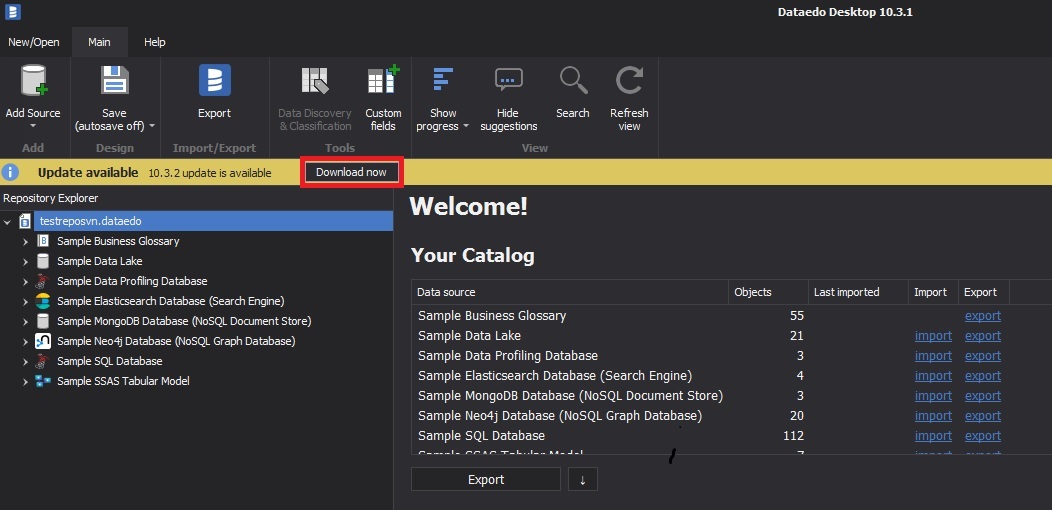
Task: Collapse the testreposvn.dataedo repository node
Action: pos(7,221)
